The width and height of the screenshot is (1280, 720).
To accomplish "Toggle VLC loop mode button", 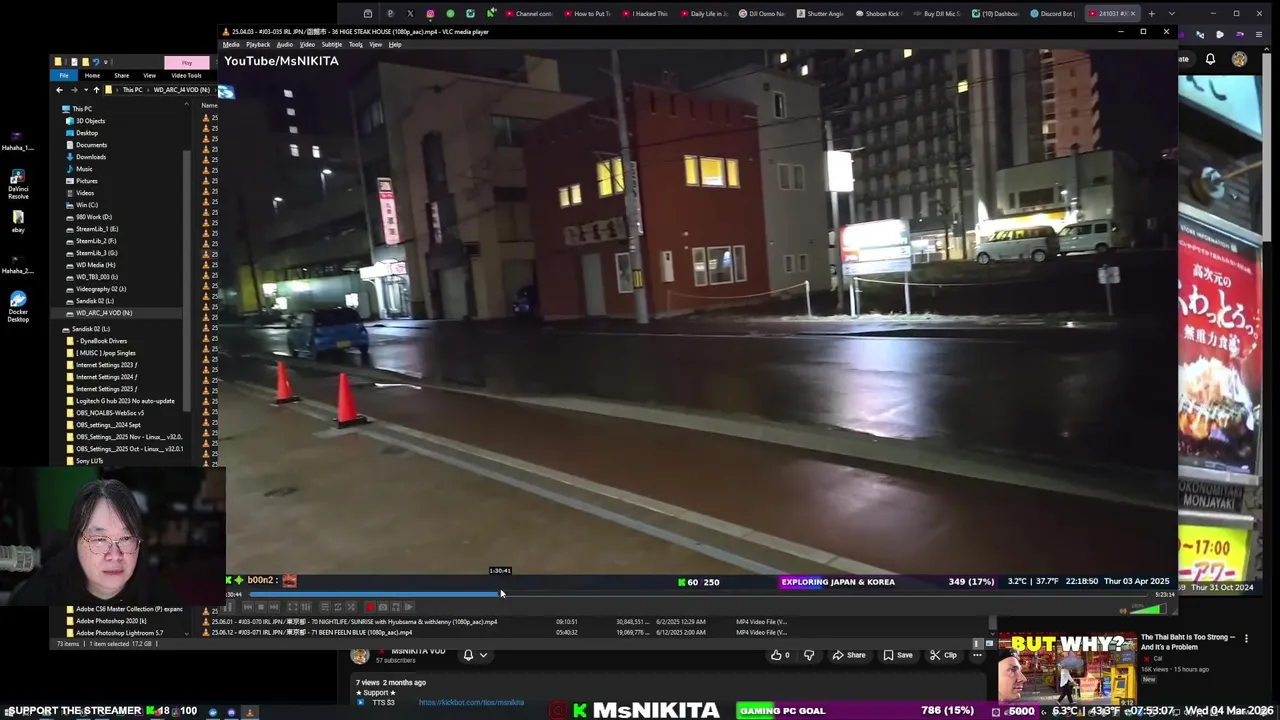I will pos(338,607).
